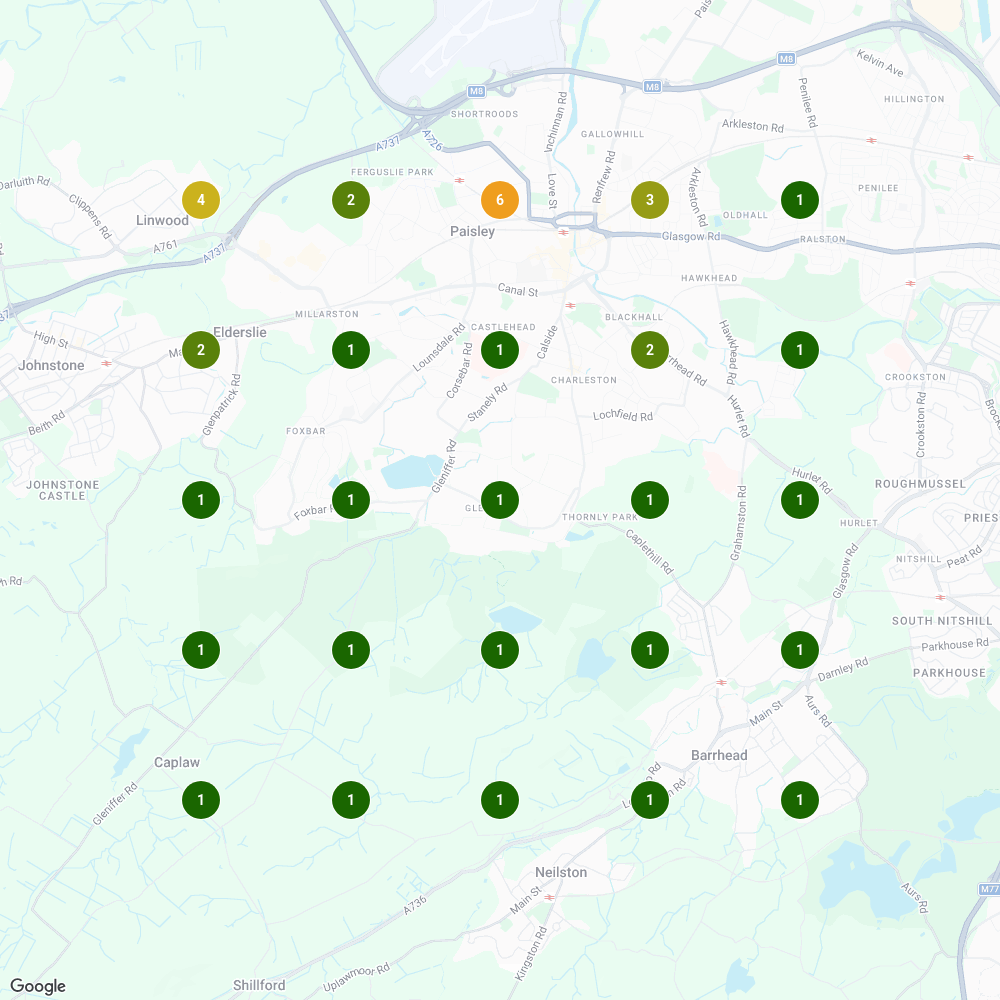Screen dimensions: 1000x1000
Task: Click the railway station icon north of Barrhead
Action: [721, 682]
